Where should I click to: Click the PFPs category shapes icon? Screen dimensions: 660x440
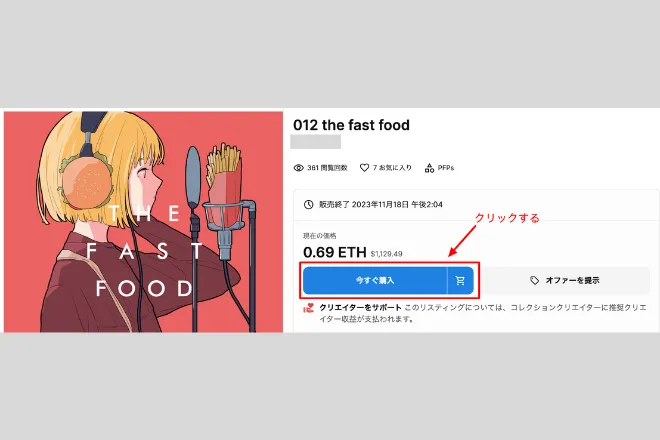point(429,168)
